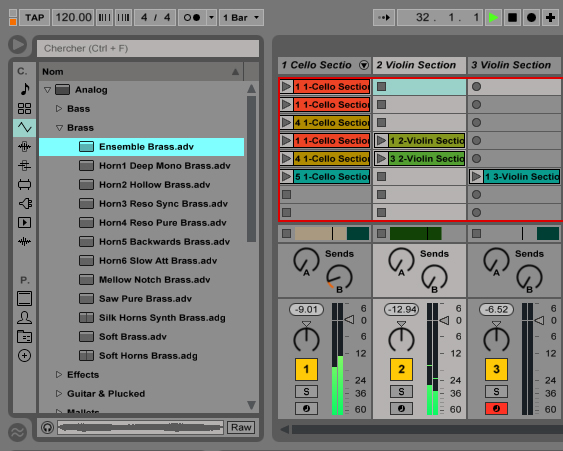Toggle the headphone preview button
This screenshot has height=451, width=563.
pyautogui.click(x=47, y=427)
